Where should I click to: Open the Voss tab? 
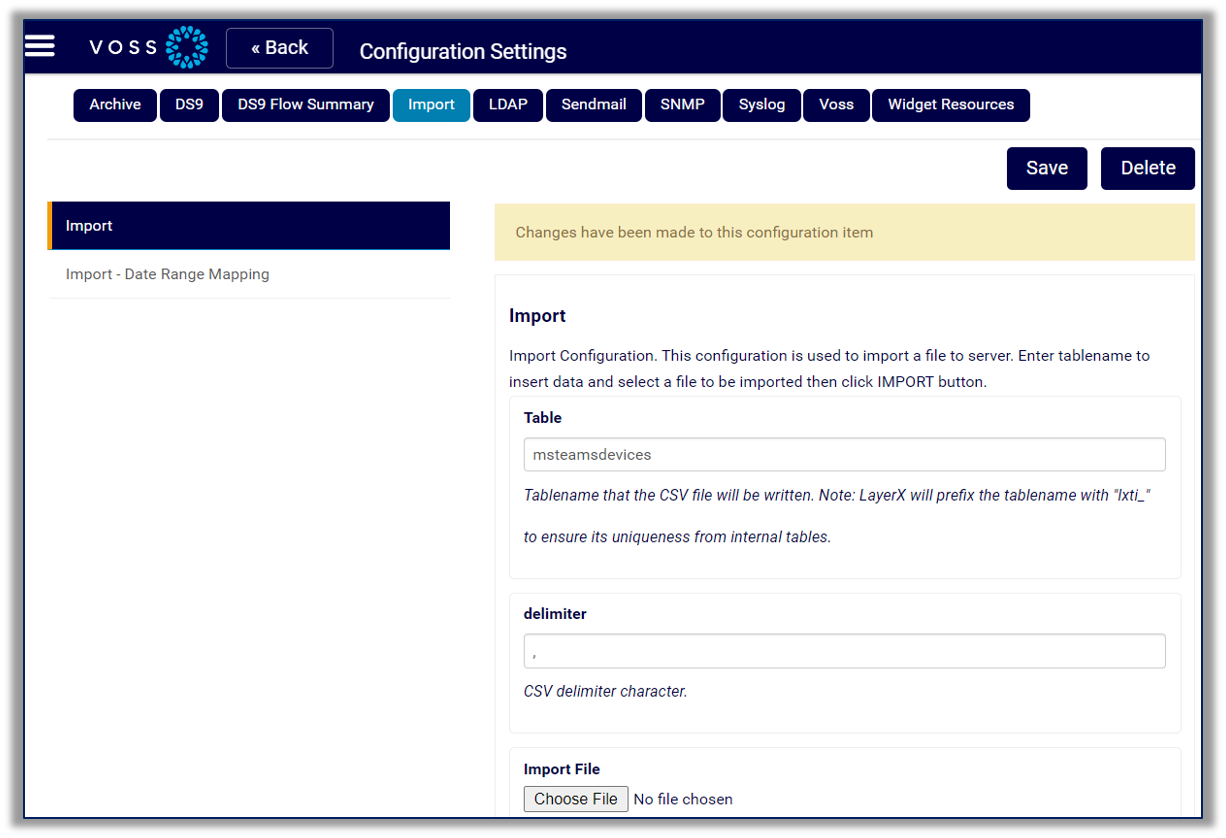(836, 105)
